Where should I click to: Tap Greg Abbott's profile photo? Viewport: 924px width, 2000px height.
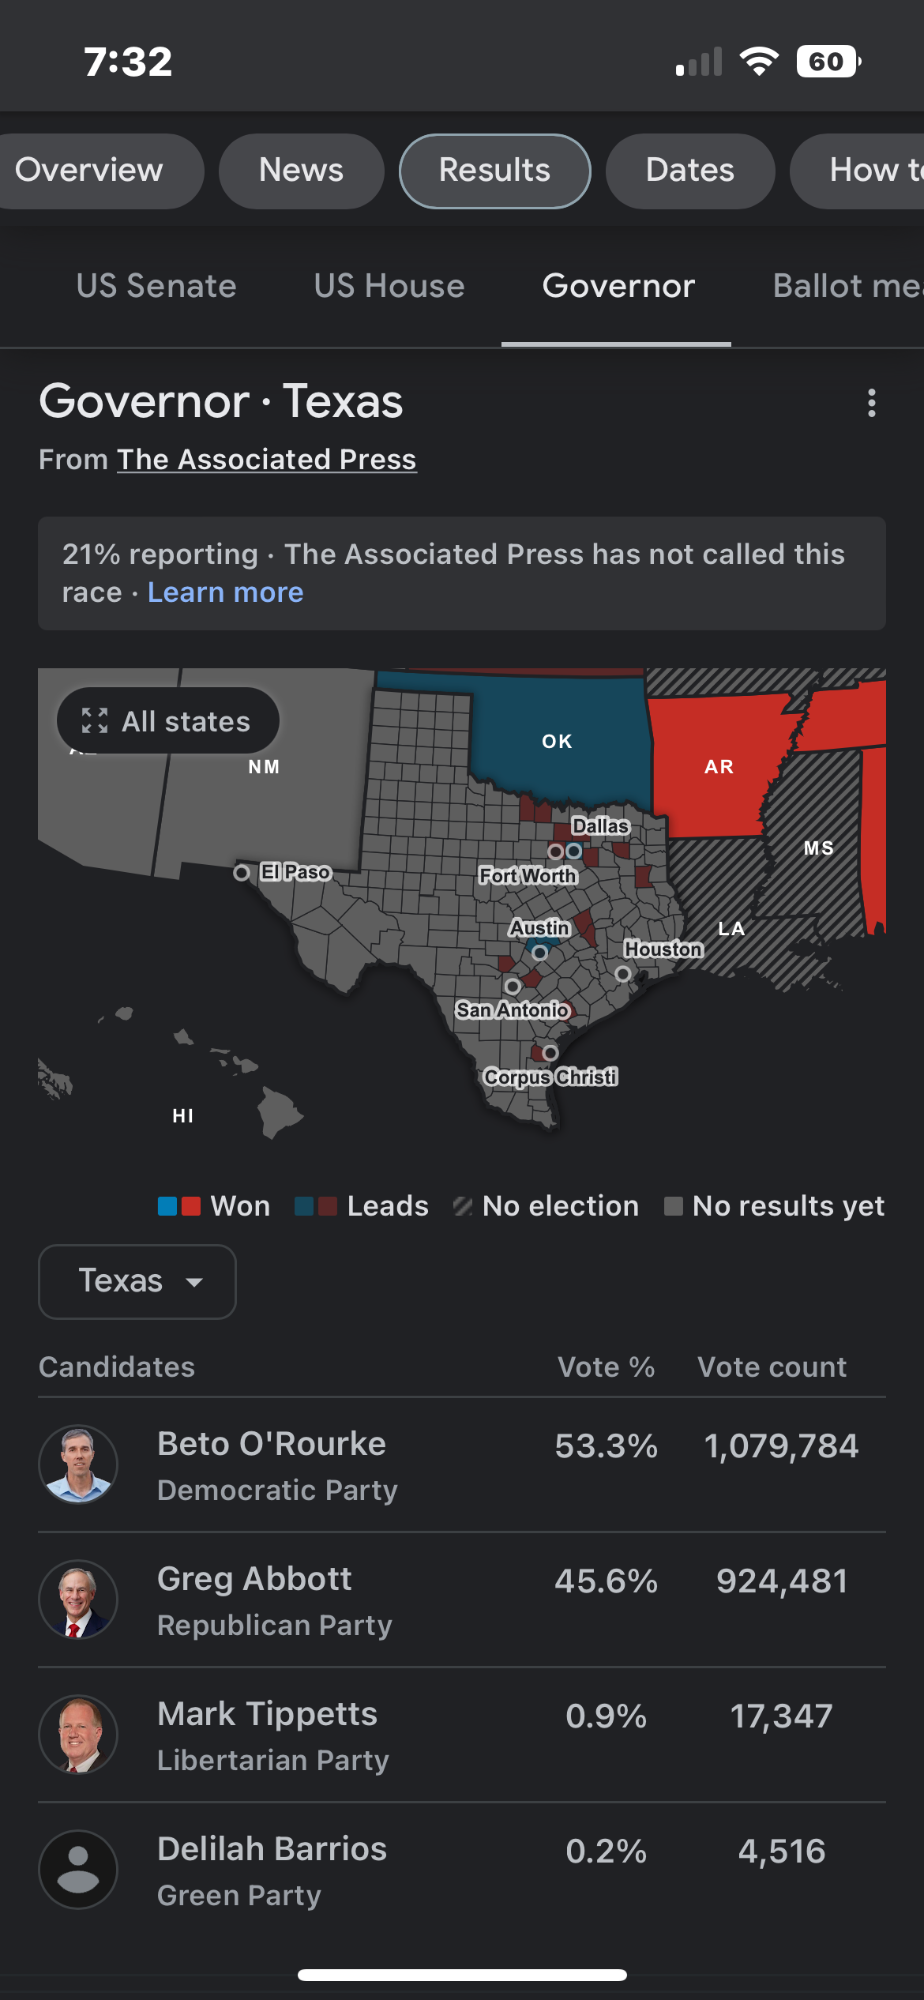pyautogui.click(x=78, y=1599)
